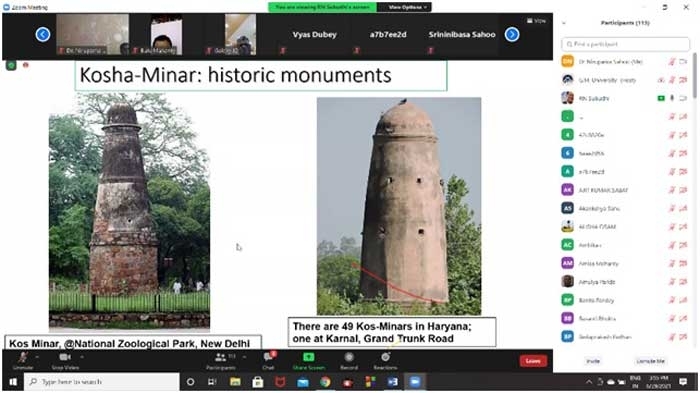The width and height of the screenshot is (700, 393).
Task: Show previous video thumbnails with left arrow
Action: click(43, 34)
